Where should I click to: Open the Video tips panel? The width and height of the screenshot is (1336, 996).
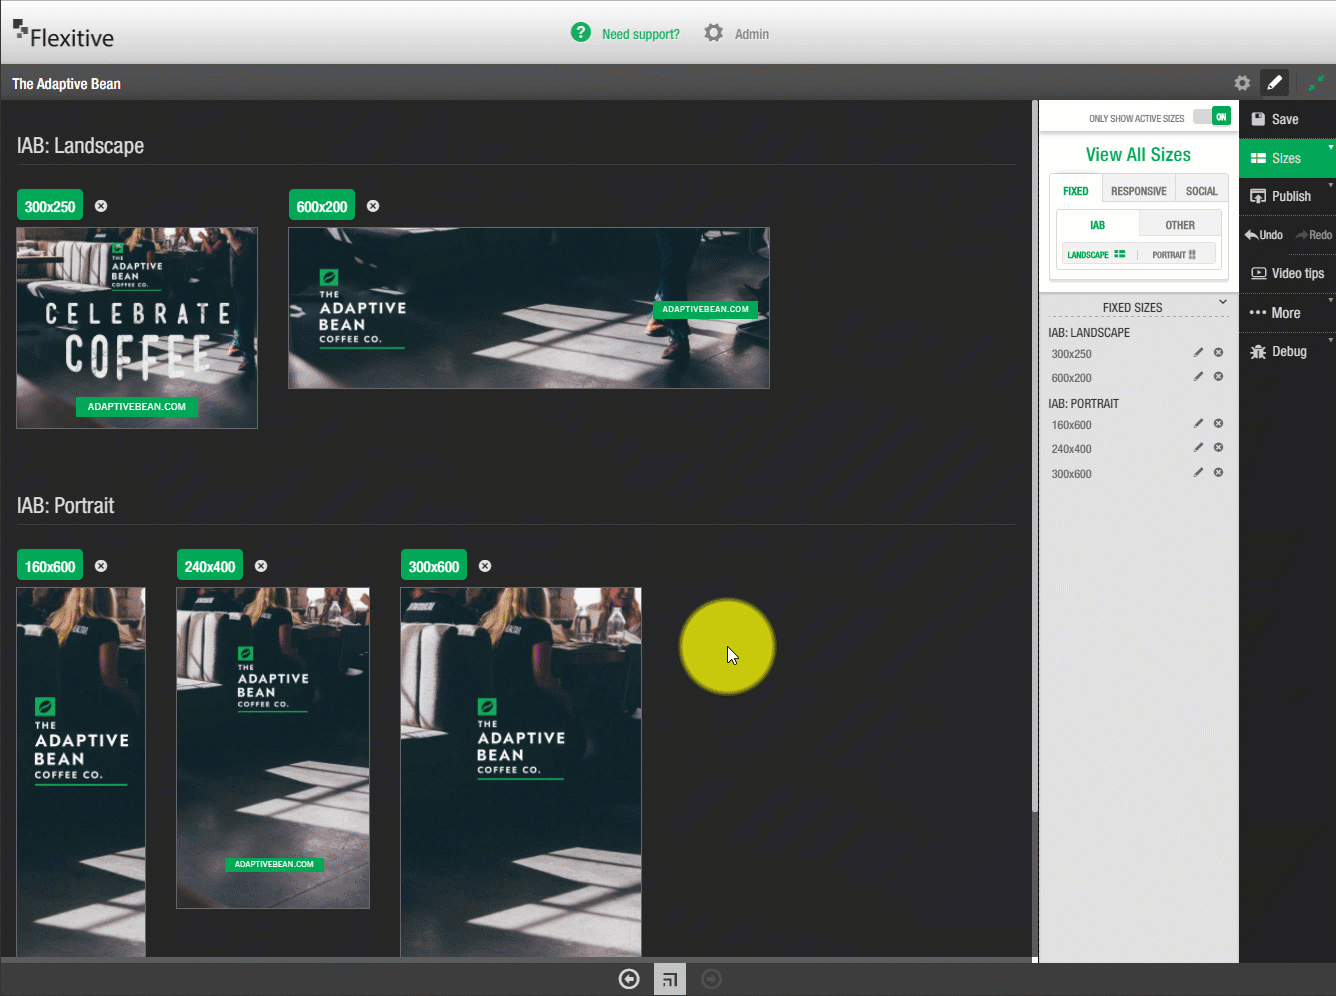(1287, 274)
